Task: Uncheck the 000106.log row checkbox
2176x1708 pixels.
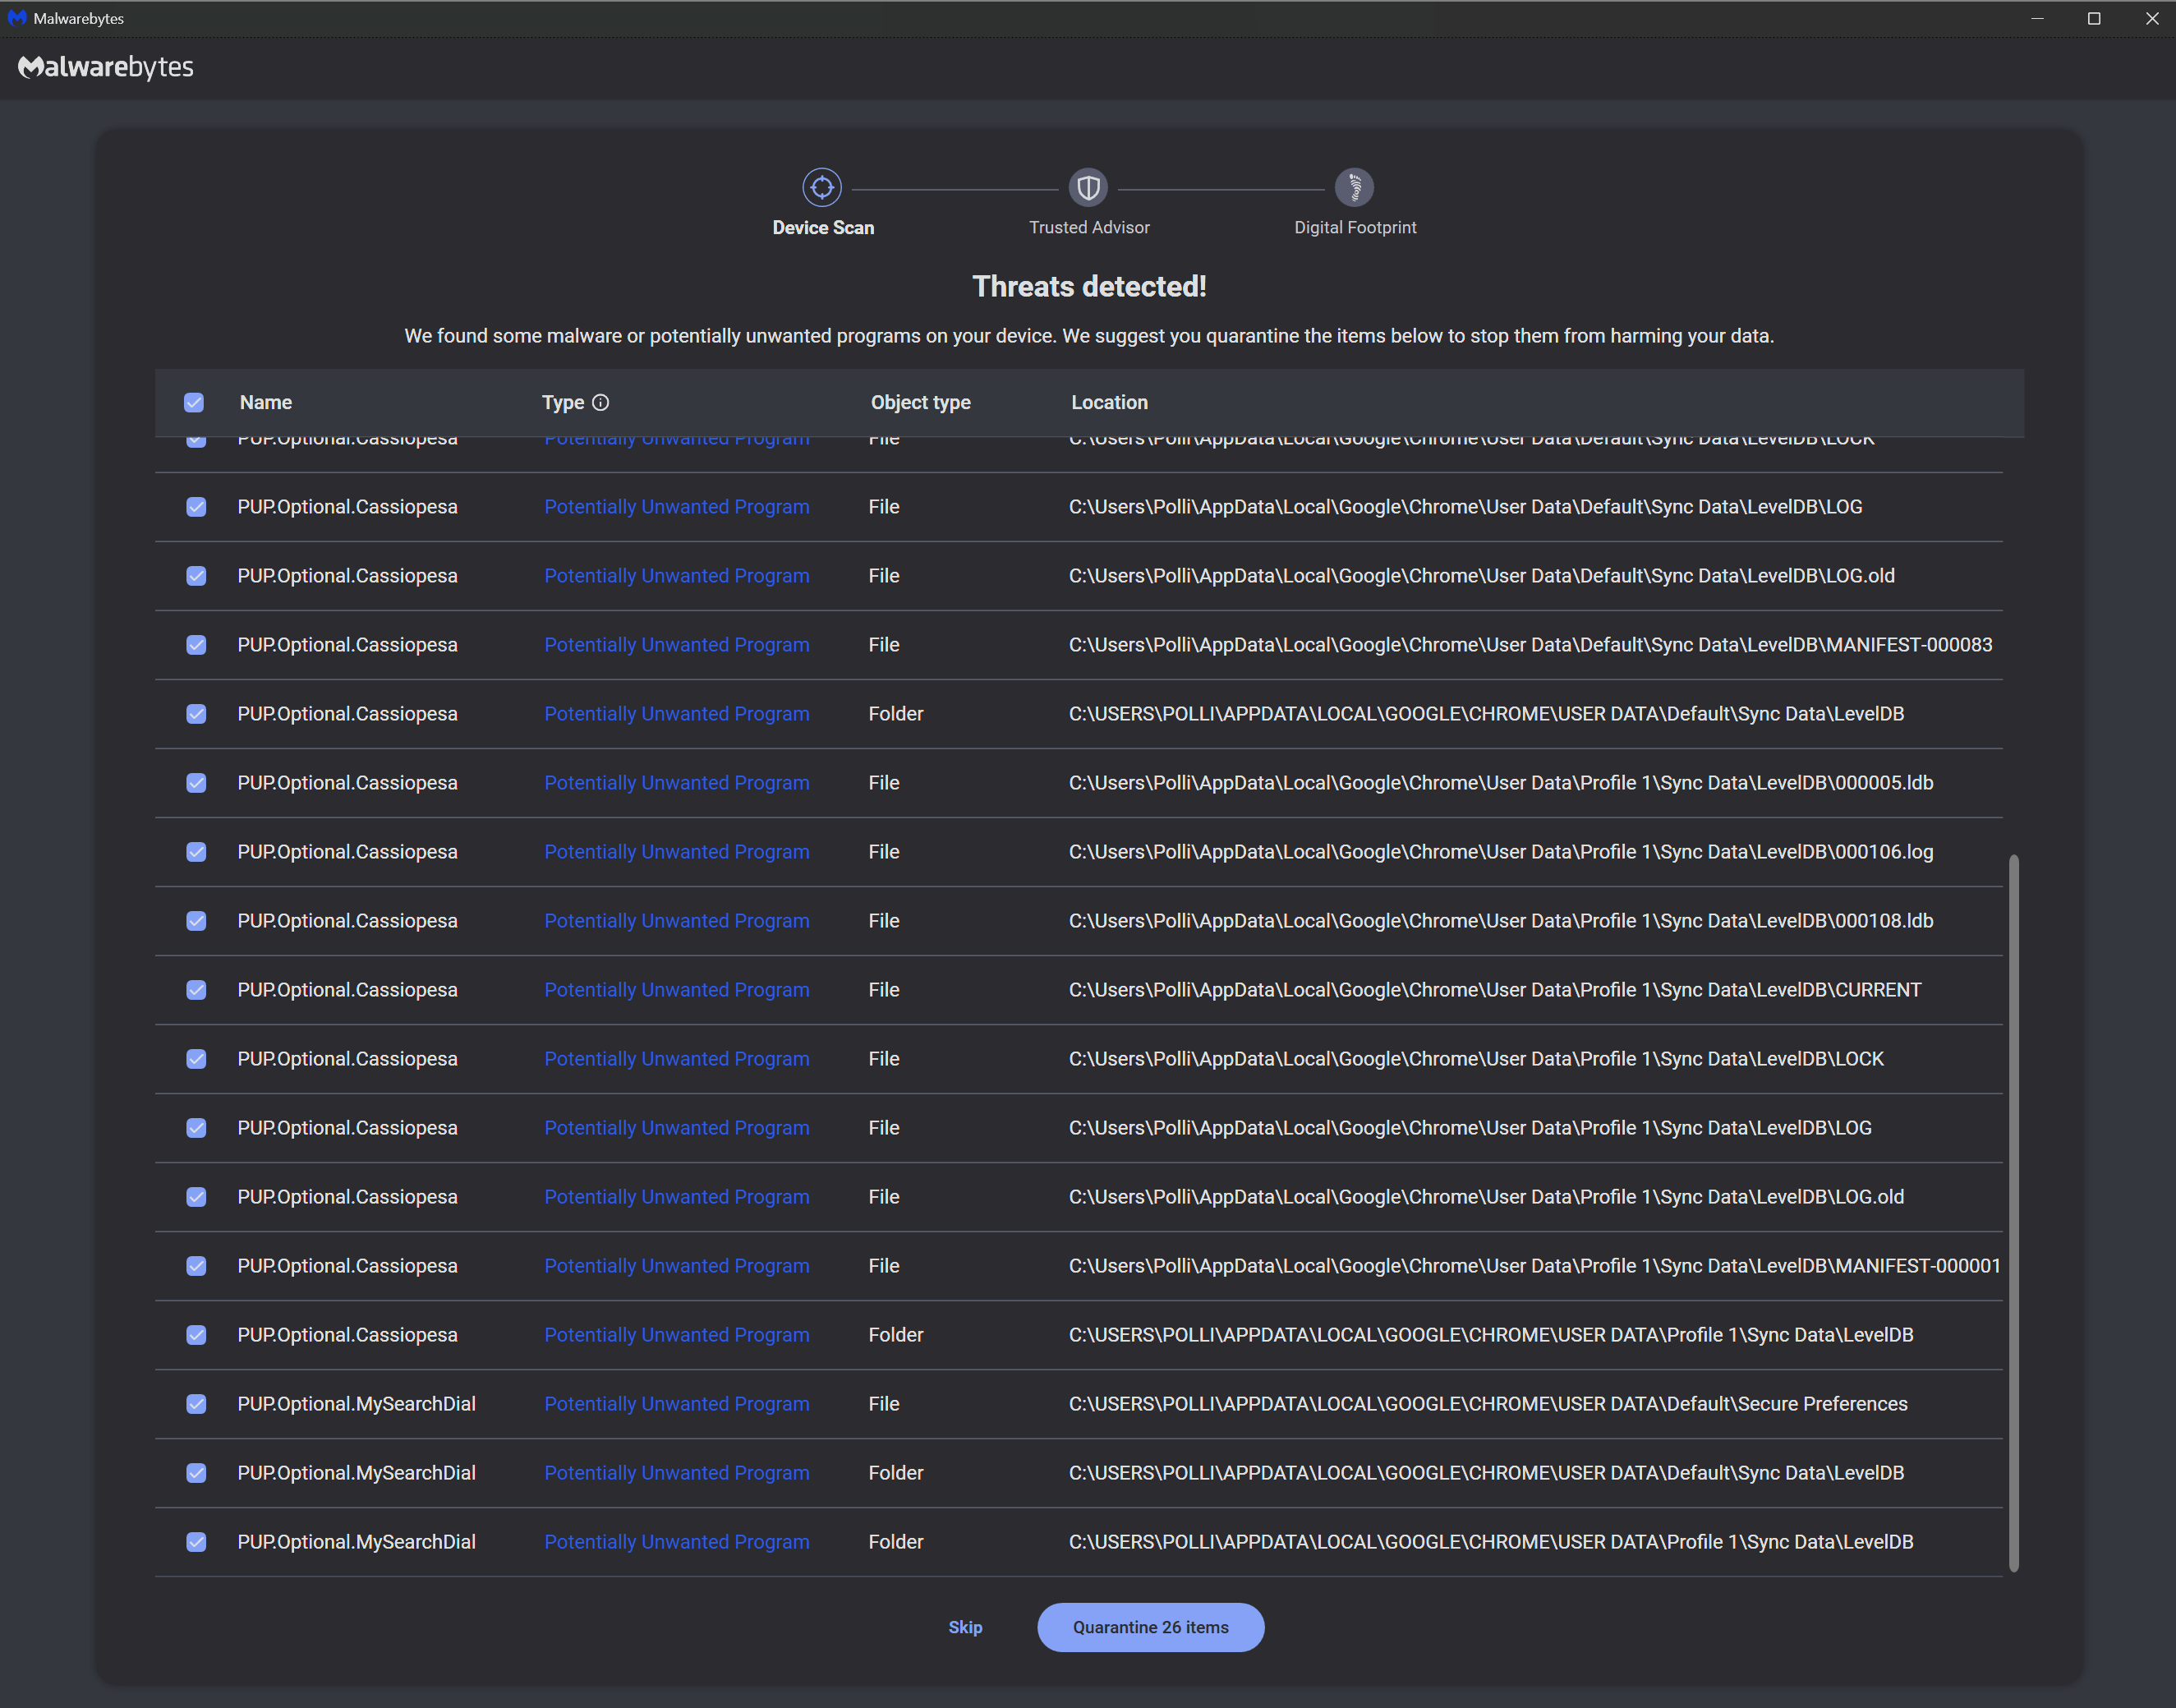Action: point(196,852)
